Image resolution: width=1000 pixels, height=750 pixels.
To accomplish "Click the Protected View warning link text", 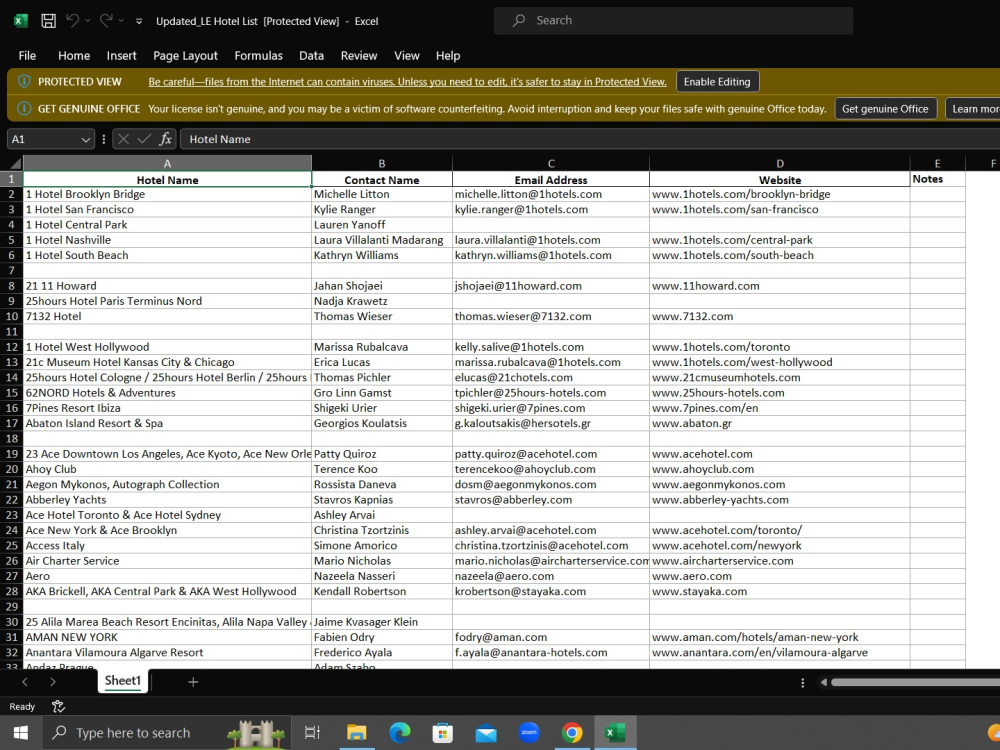I will point(407,82).
